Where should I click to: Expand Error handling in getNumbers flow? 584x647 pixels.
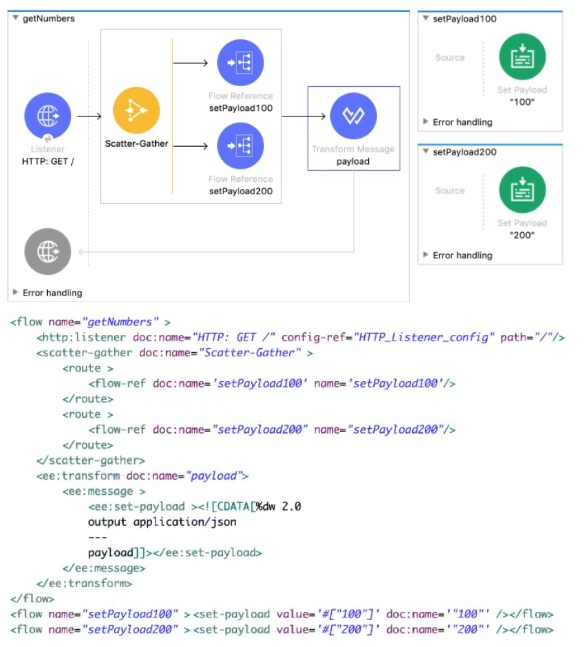tap(15, 292)
